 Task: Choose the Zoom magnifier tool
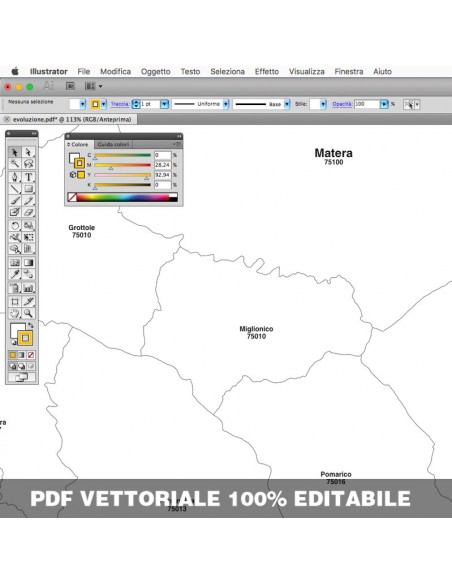pos(28,313)
